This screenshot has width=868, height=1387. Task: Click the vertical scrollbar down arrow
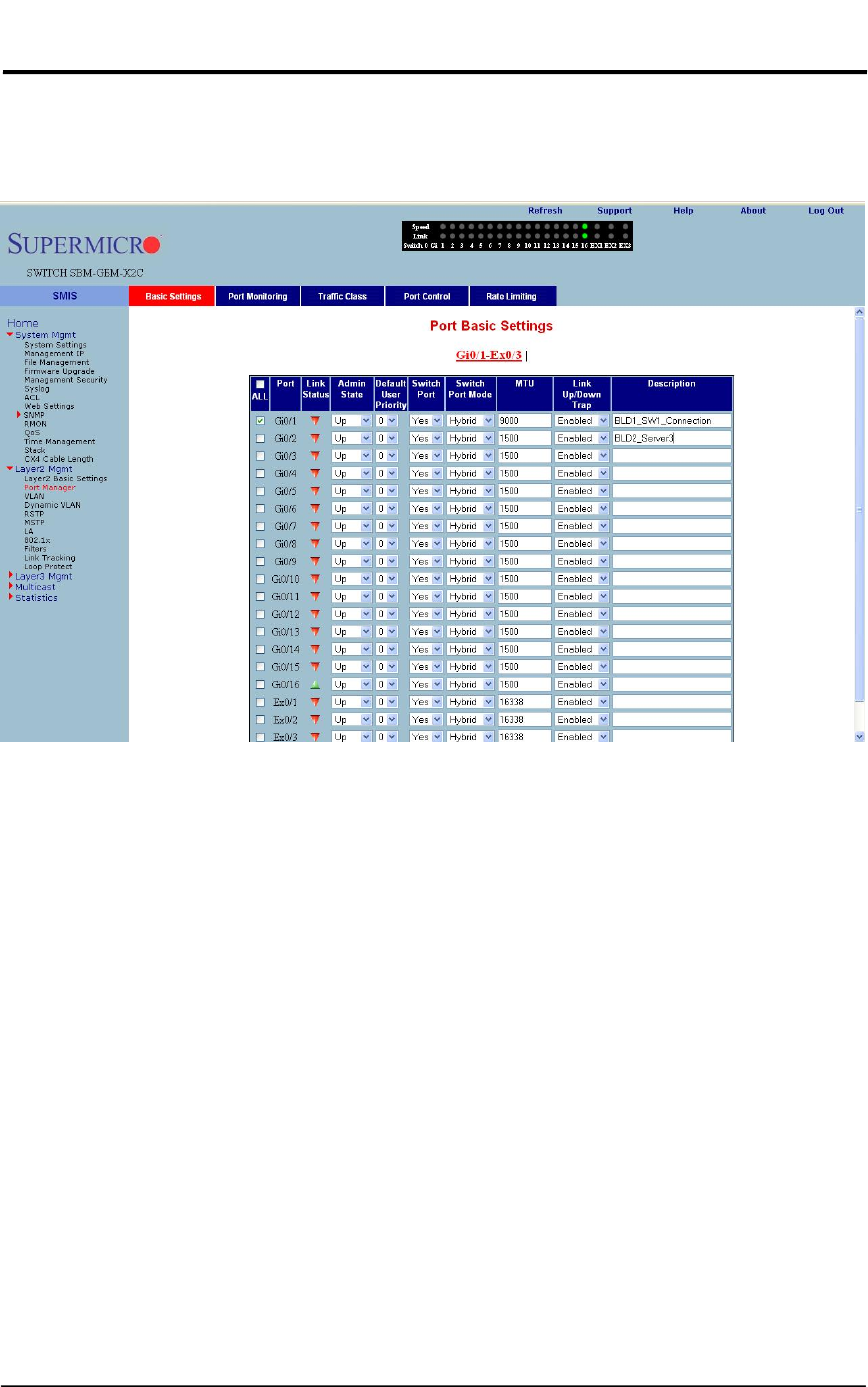point(859,735)
